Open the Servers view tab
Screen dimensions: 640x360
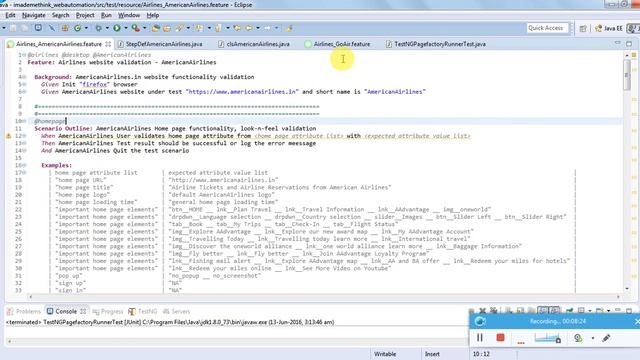[176, 311]
